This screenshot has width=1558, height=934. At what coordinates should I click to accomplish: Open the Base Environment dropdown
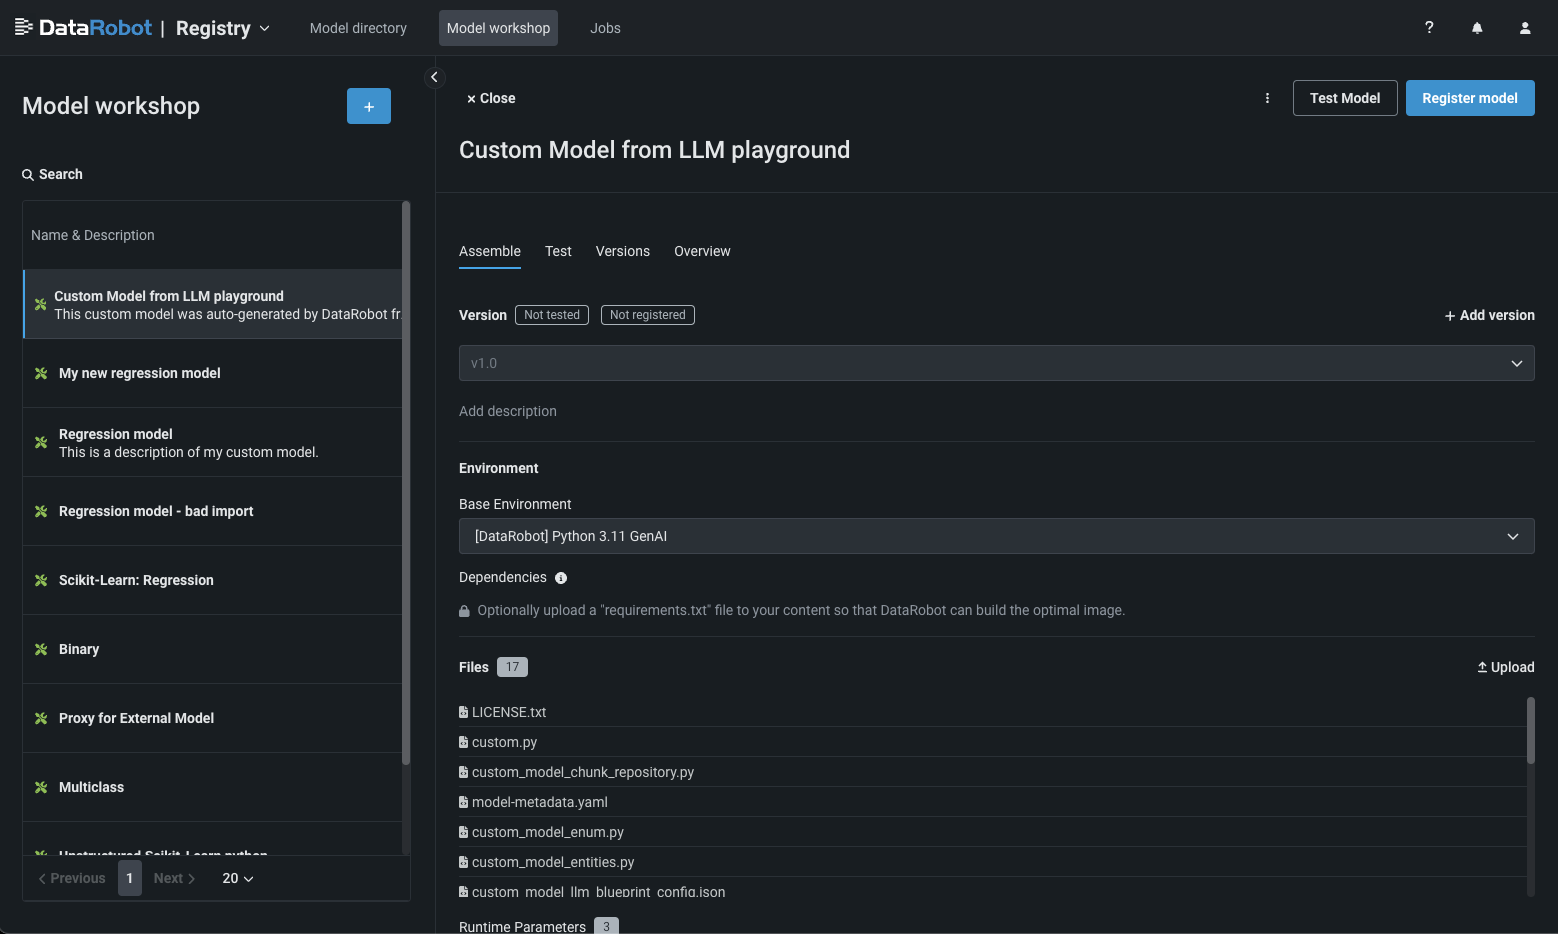[996, 536]
